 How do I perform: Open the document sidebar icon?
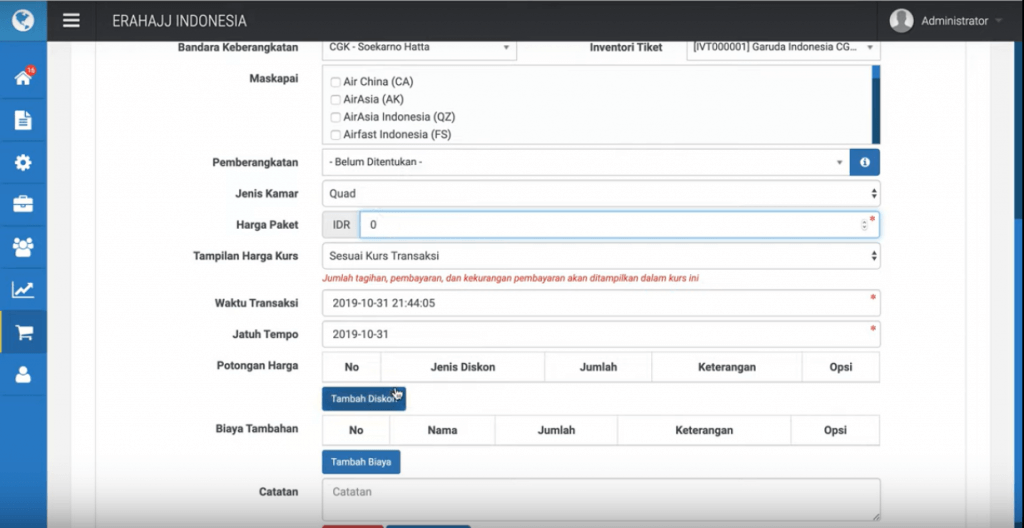(x=23, y=120)
